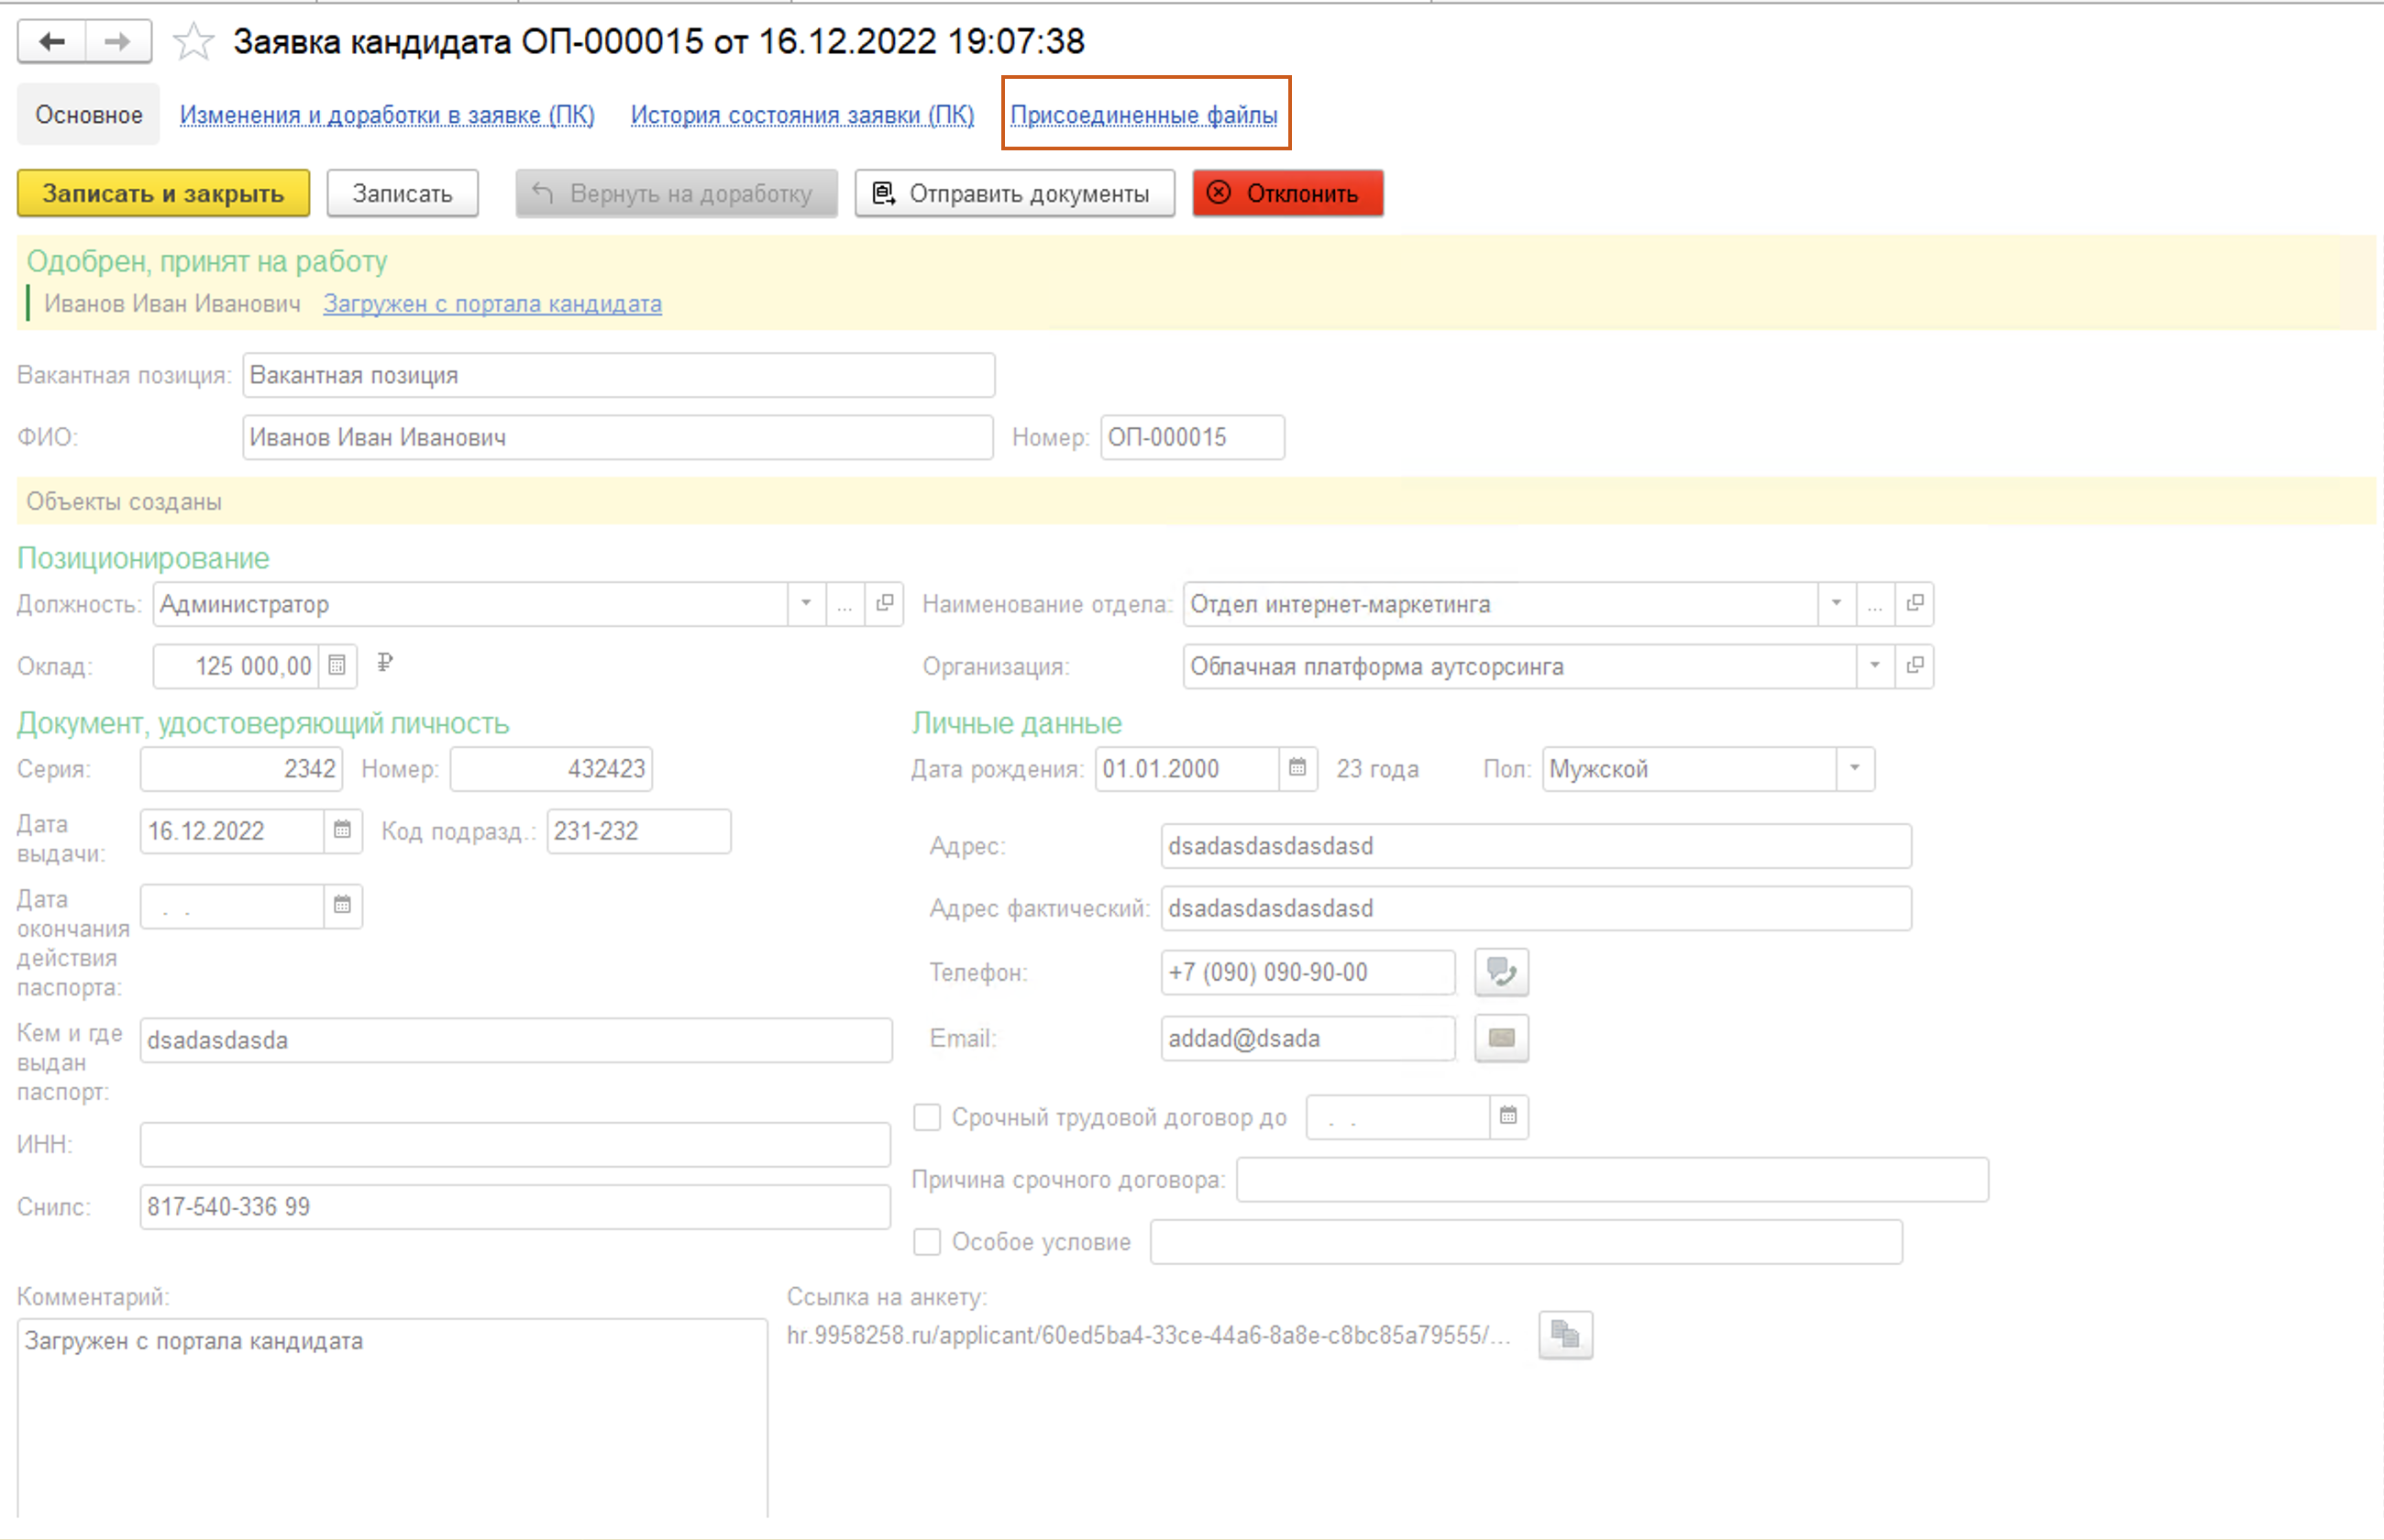The width and height of the screenshot is (2384, 1540).
Task: Enable Особое условие checkbox
Action: point(927,1242)
